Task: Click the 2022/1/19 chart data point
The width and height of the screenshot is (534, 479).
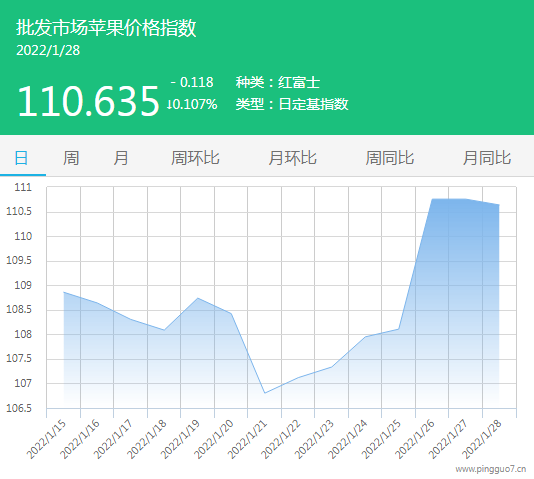Action: coord(198,298)
